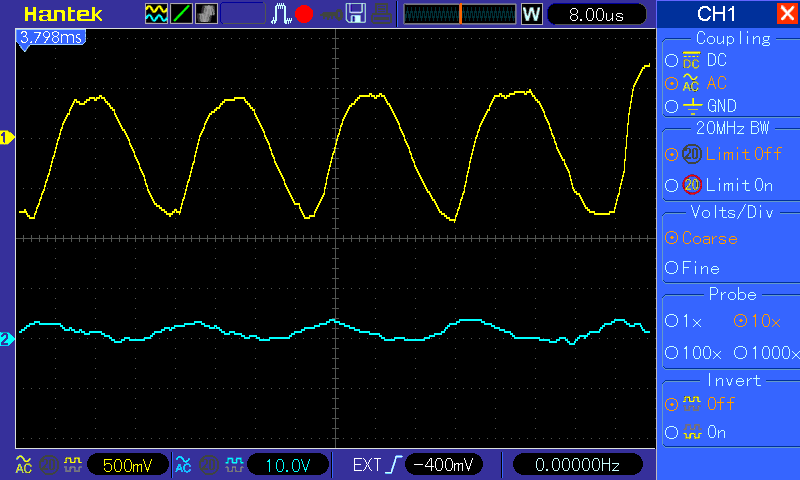Click the waveform memory overview bar
This screenshot has width=800, height=480.
pos(460,14)
